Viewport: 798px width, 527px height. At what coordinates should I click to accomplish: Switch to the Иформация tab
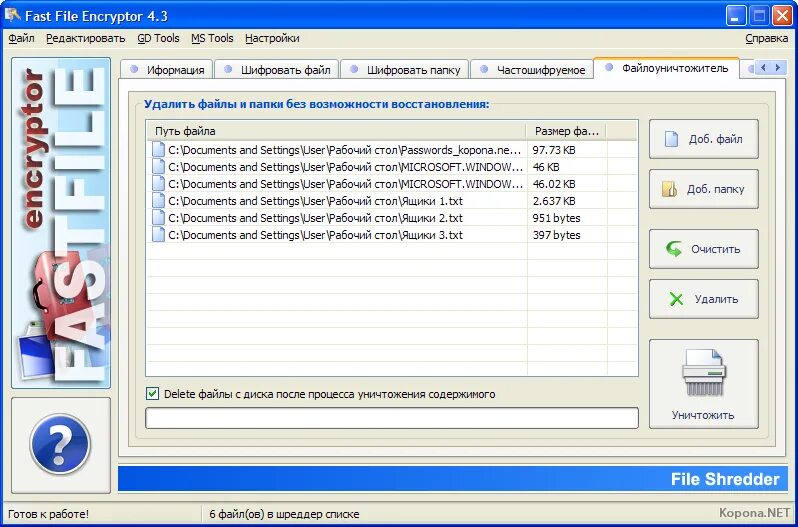(x=166, y=70)
